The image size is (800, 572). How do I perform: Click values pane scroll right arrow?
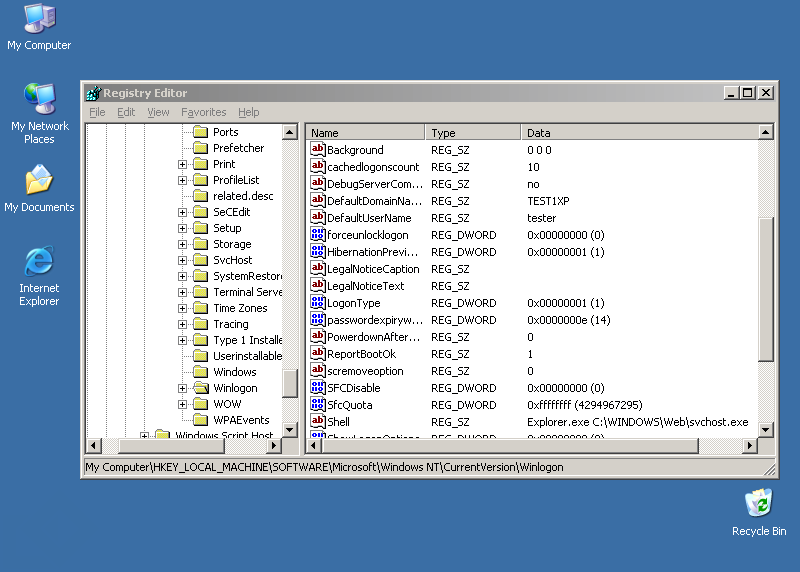[x=749, y=445]
